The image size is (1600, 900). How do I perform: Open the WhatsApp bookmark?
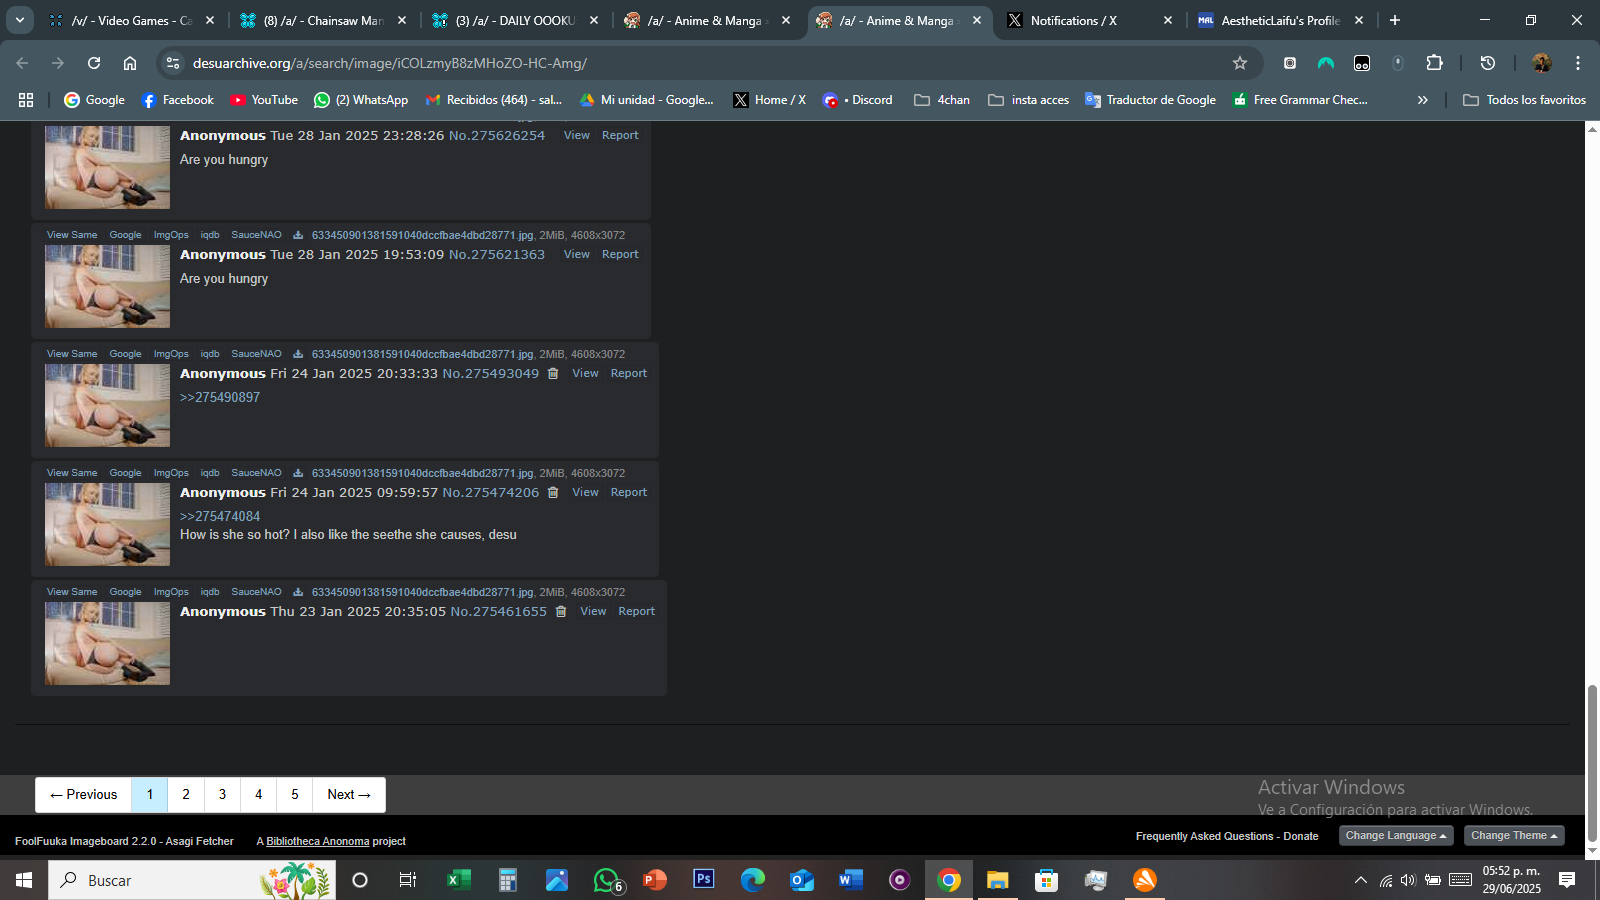pos(361,100)
